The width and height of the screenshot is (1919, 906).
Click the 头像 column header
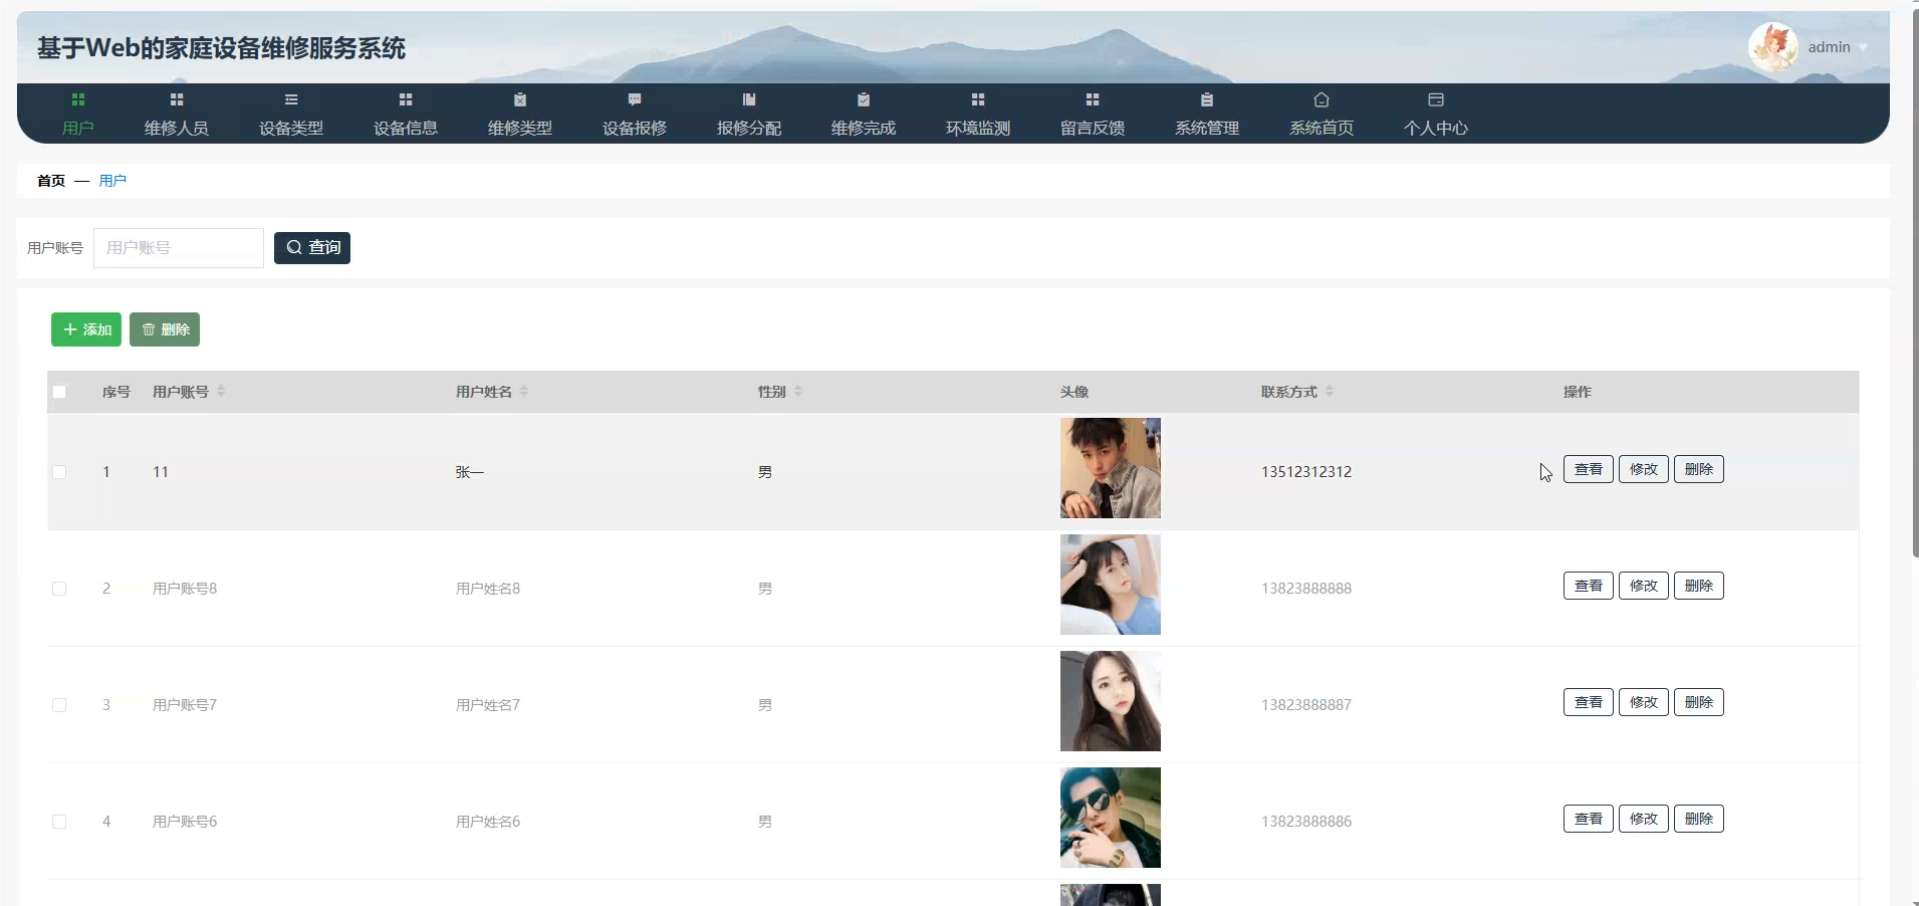1074,392
